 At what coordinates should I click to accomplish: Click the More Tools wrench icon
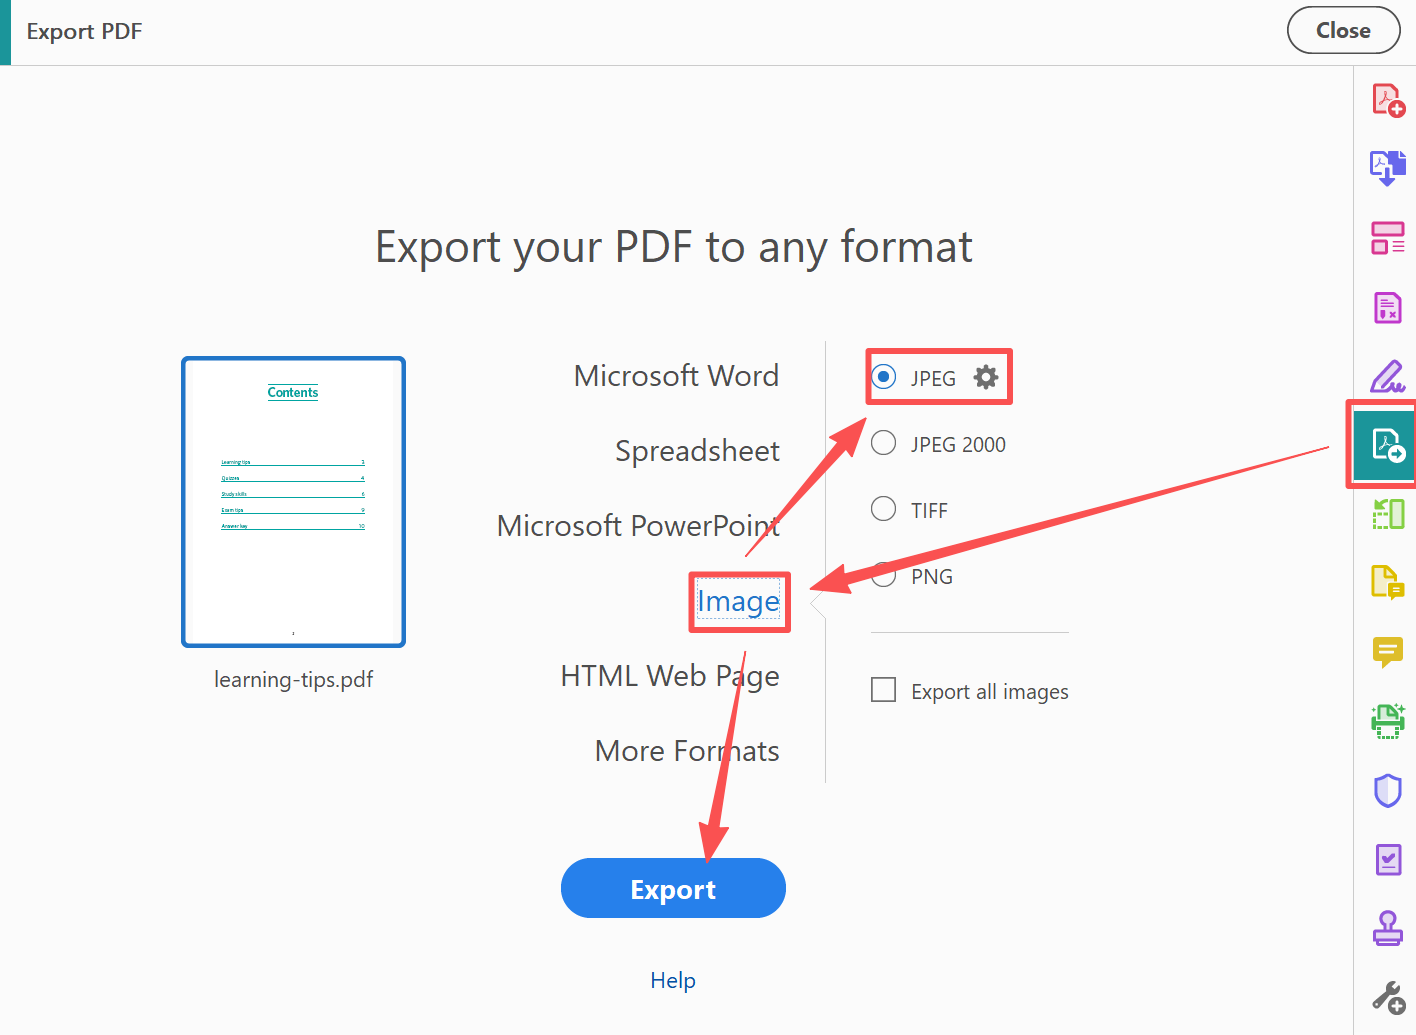point(1388,996)
